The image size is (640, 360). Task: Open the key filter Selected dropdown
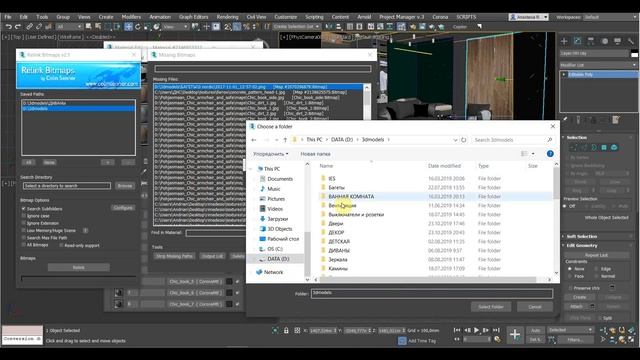(571, 330)
